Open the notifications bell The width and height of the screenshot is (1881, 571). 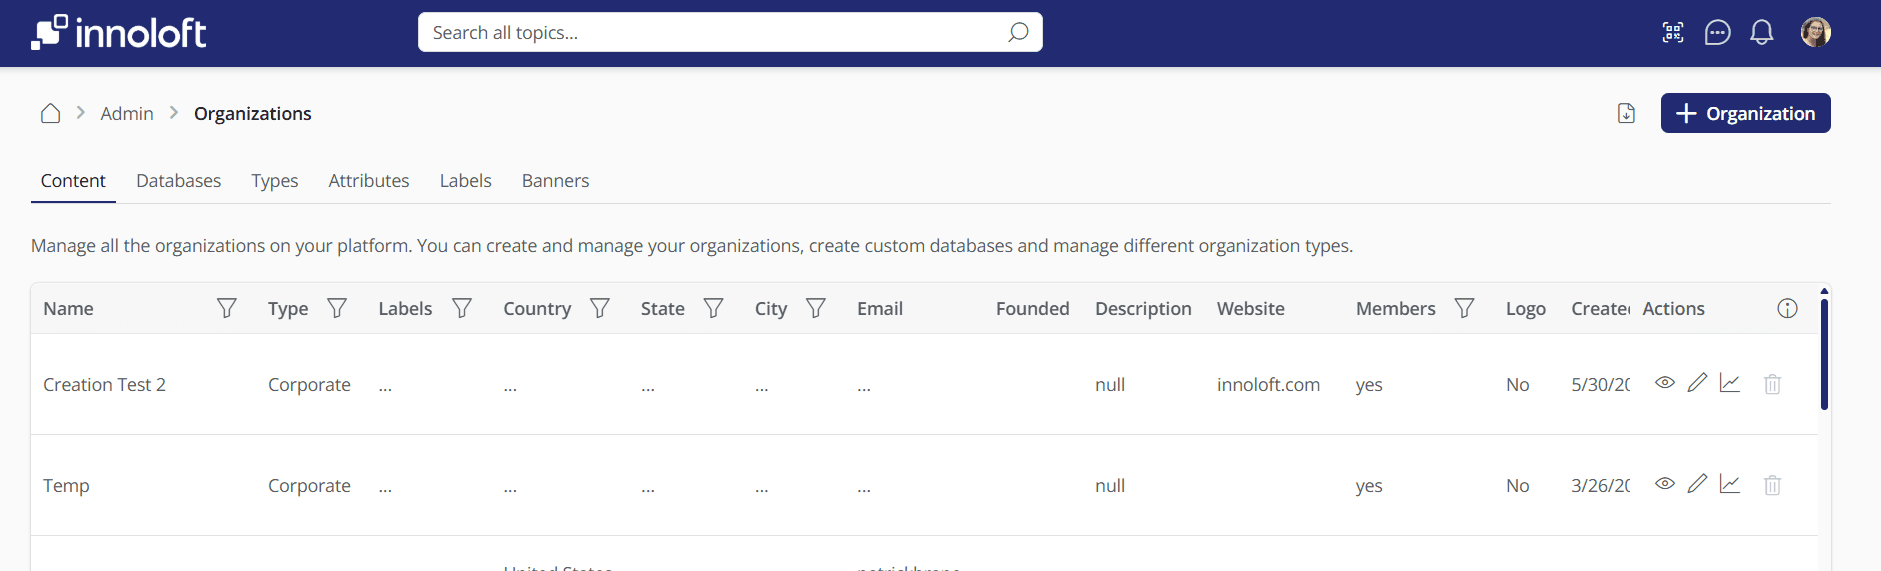pos(1761,33)
